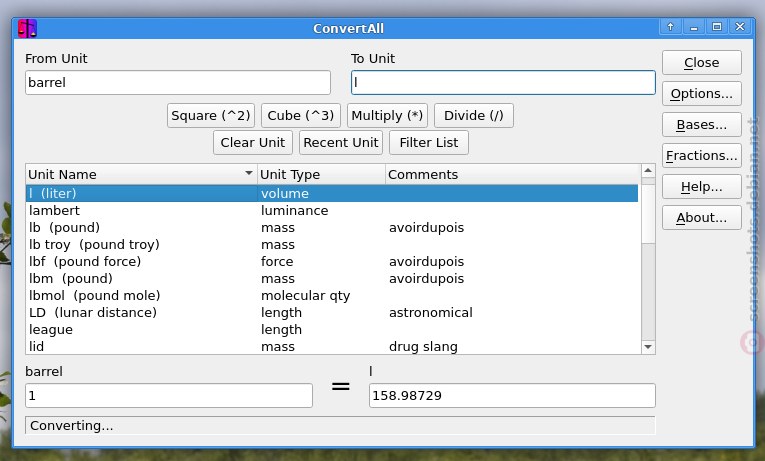
Task: Click the ConvertAll scales app icon
Action: click(27, 28)
